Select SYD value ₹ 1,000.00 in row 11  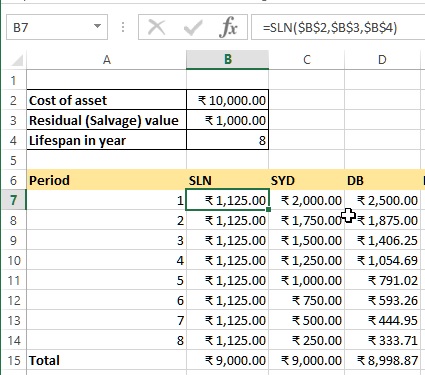point(307,280)
